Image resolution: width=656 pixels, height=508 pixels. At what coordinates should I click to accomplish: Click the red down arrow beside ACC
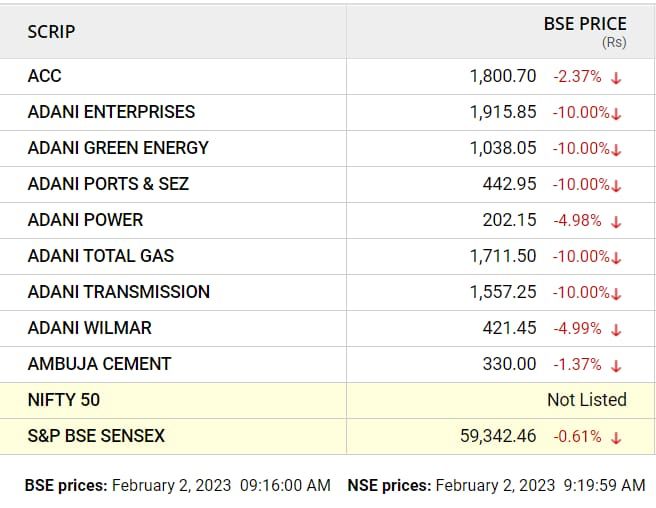(x=616, y=78)
